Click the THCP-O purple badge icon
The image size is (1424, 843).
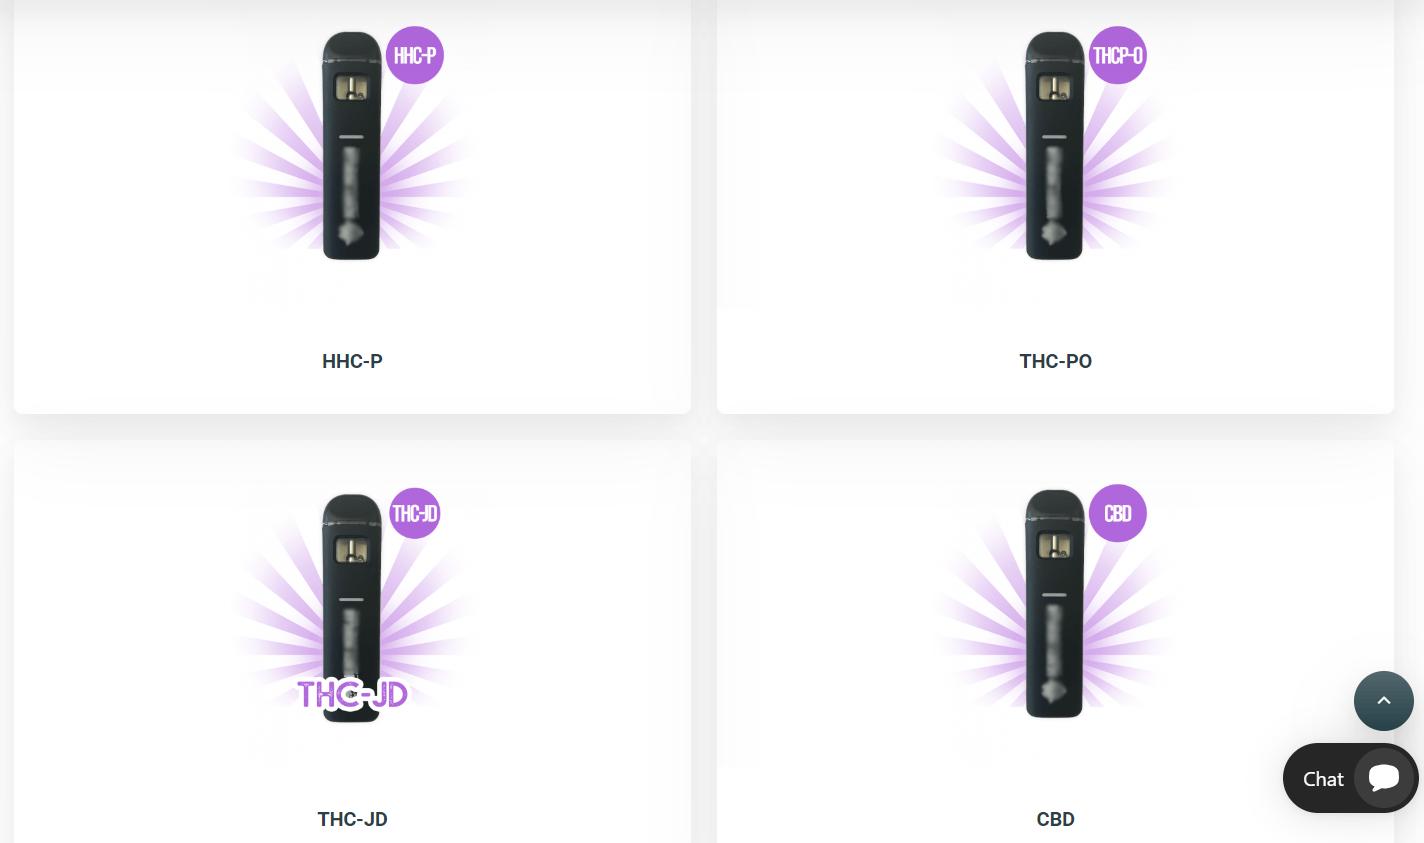[x=1117, y=55]
